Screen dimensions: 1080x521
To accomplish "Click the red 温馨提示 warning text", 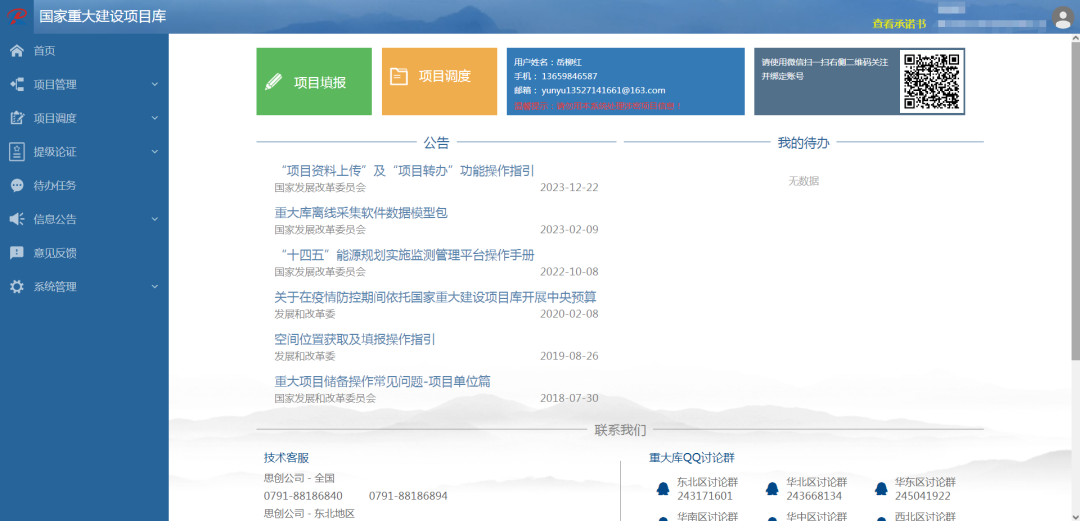I will [599, 106].
